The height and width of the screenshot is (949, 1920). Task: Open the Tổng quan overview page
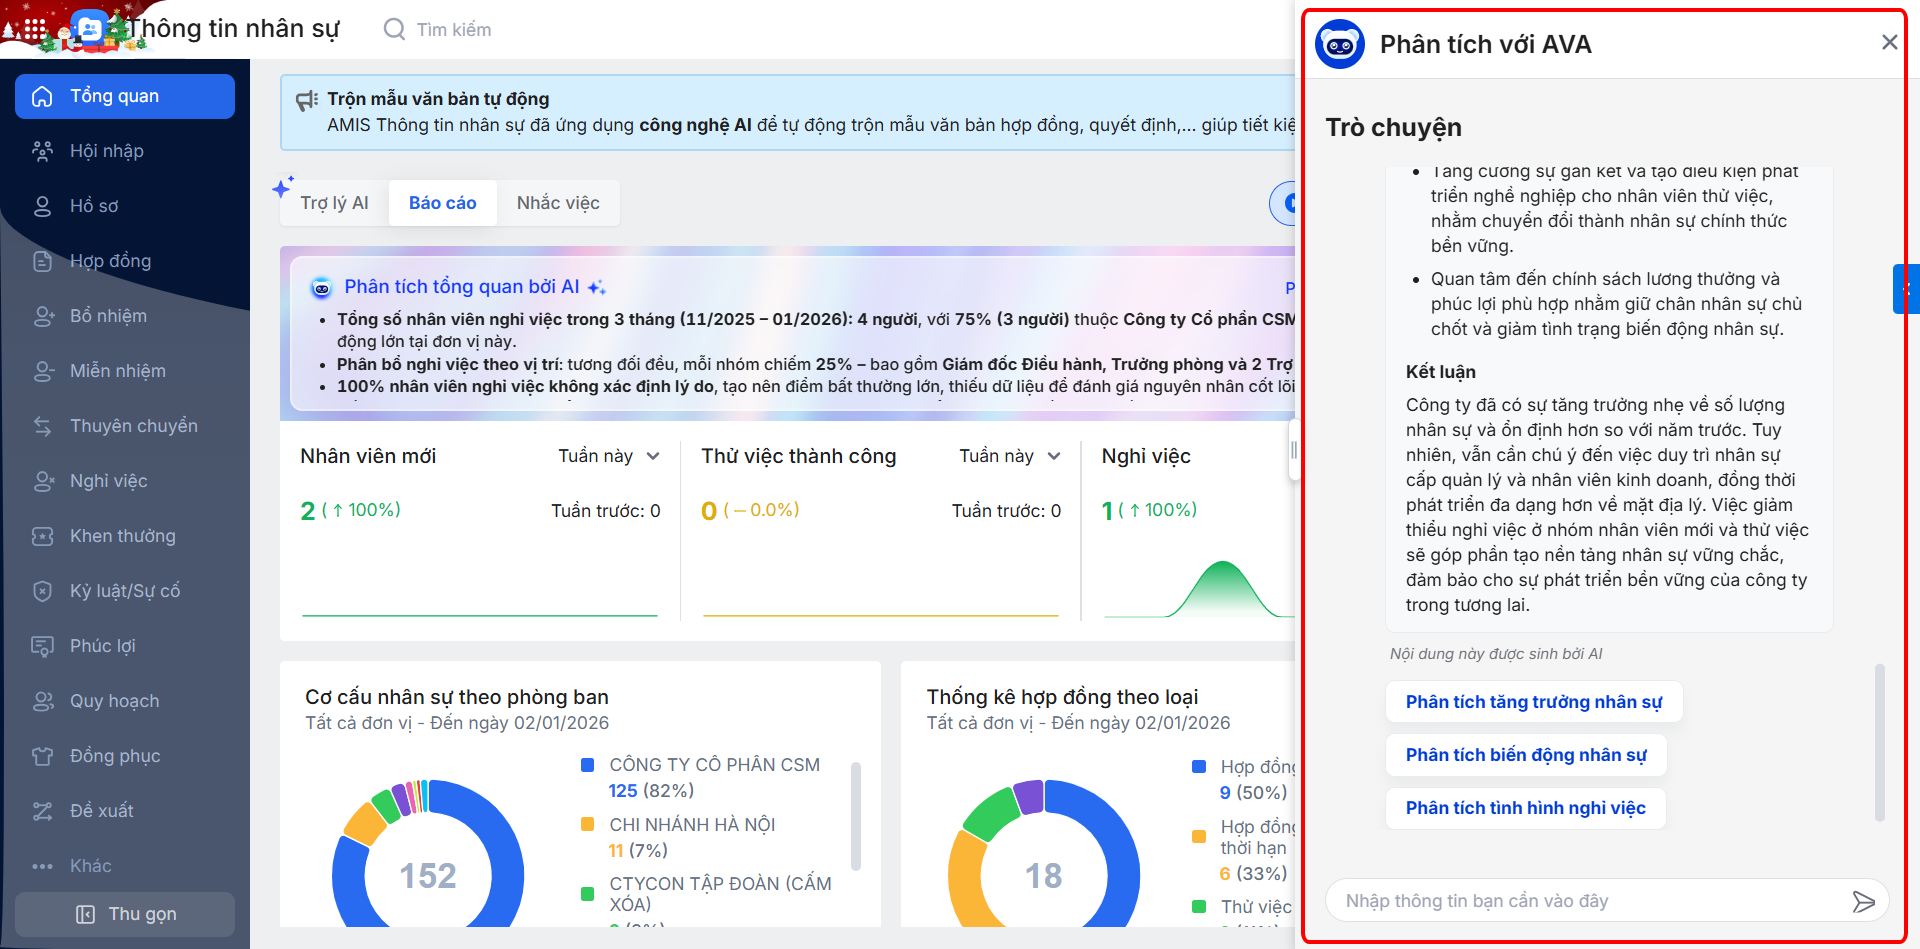(125, 96)
